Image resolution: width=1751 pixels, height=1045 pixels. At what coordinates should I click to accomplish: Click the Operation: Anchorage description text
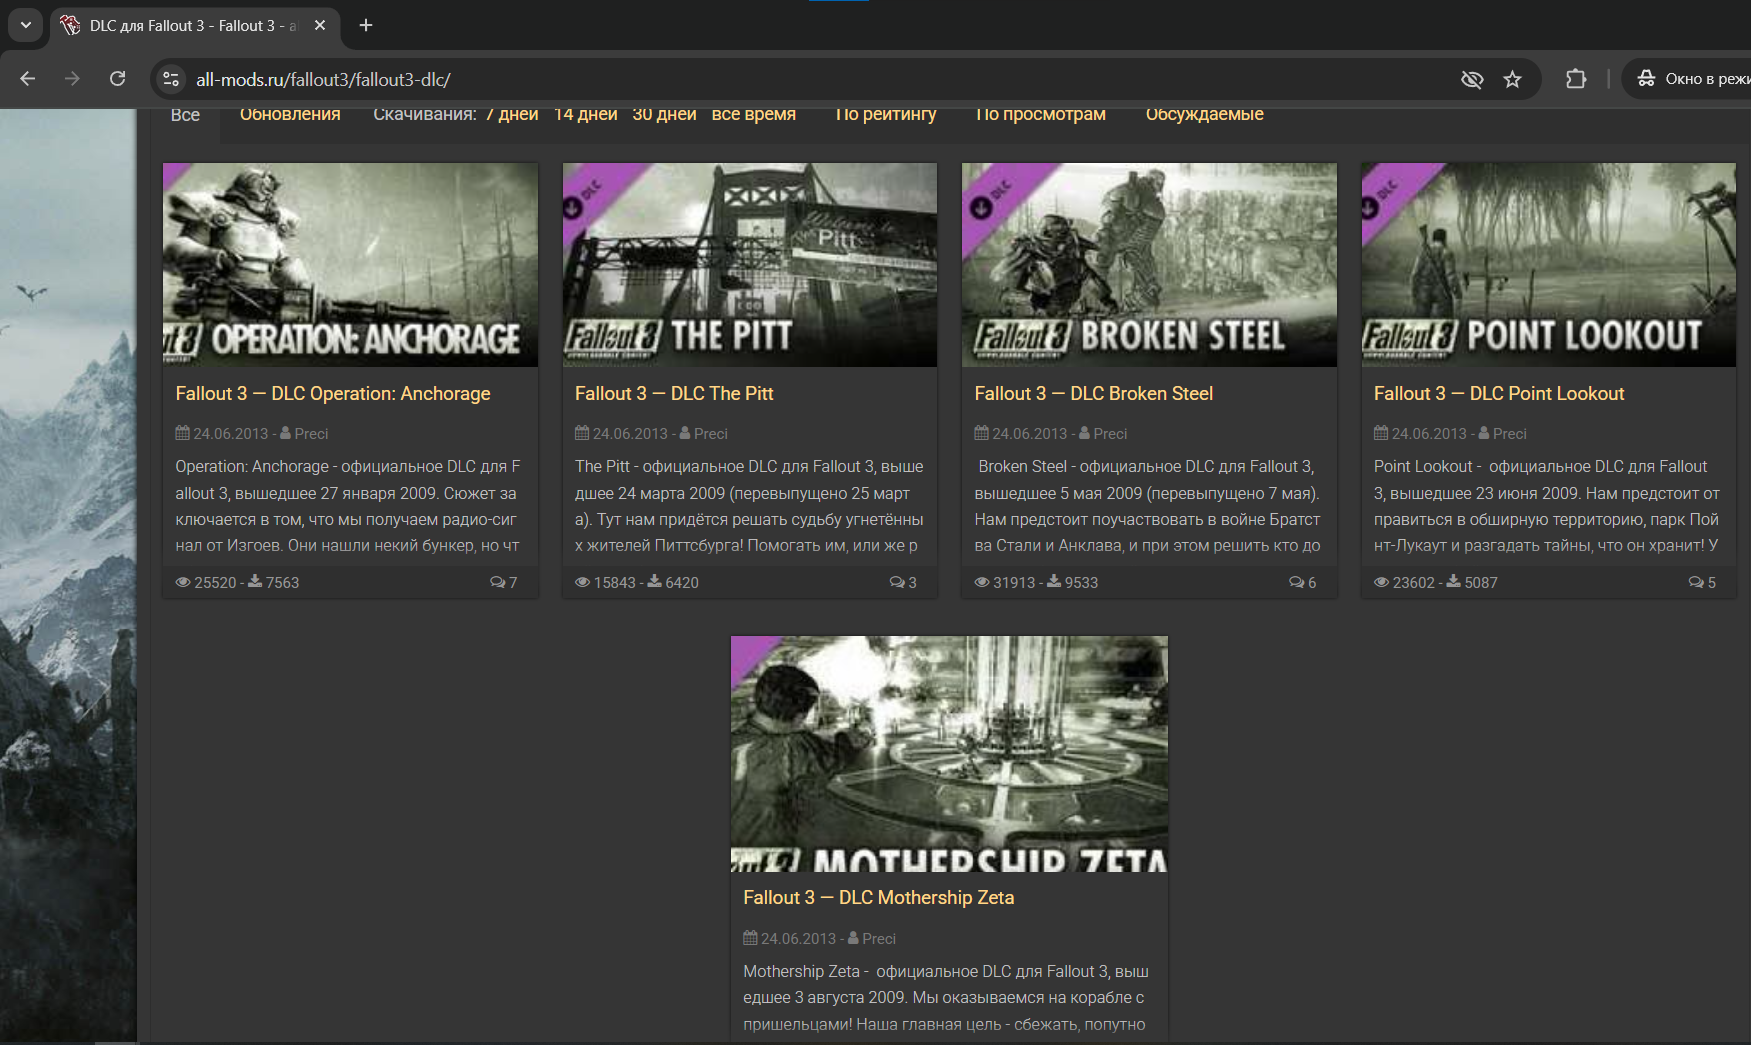tap(348, 506)
